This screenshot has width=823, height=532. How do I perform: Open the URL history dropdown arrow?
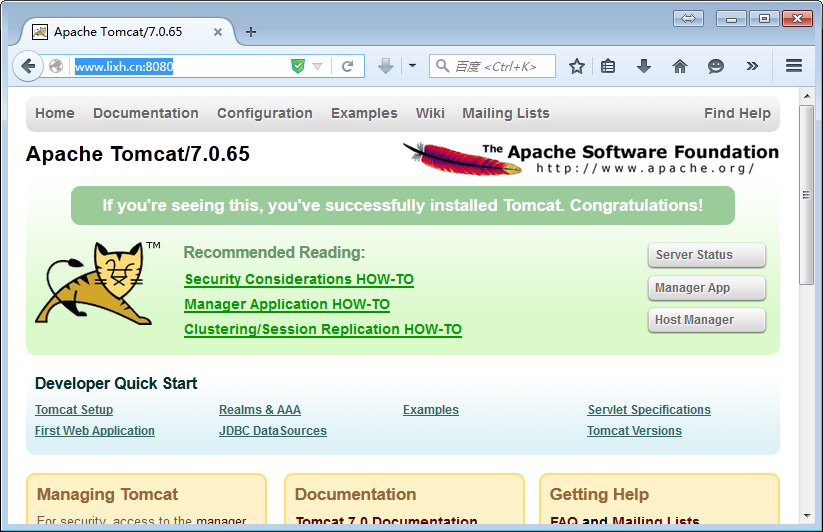click(x=317, y=67)
